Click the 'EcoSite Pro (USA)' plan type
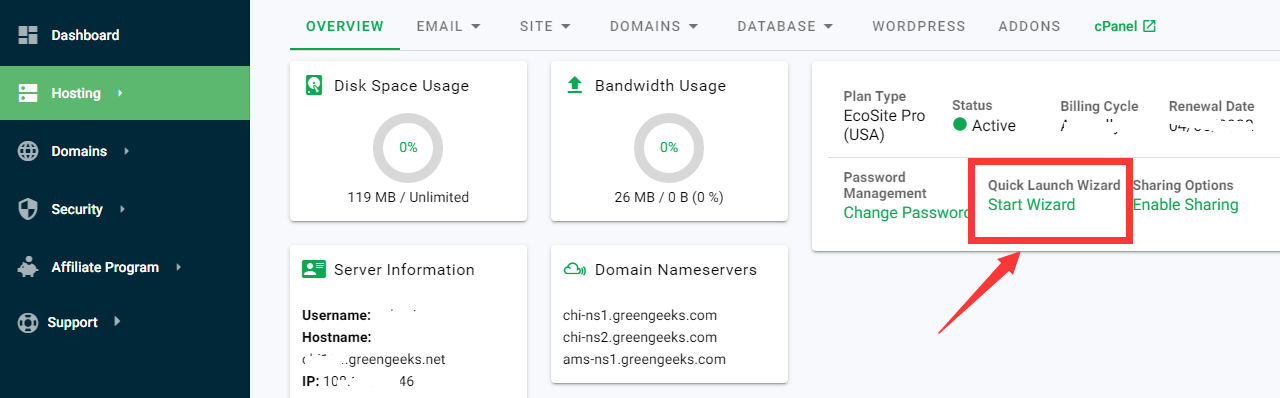The width and height of the screenshot is (1280, 398). coord(884,124)
